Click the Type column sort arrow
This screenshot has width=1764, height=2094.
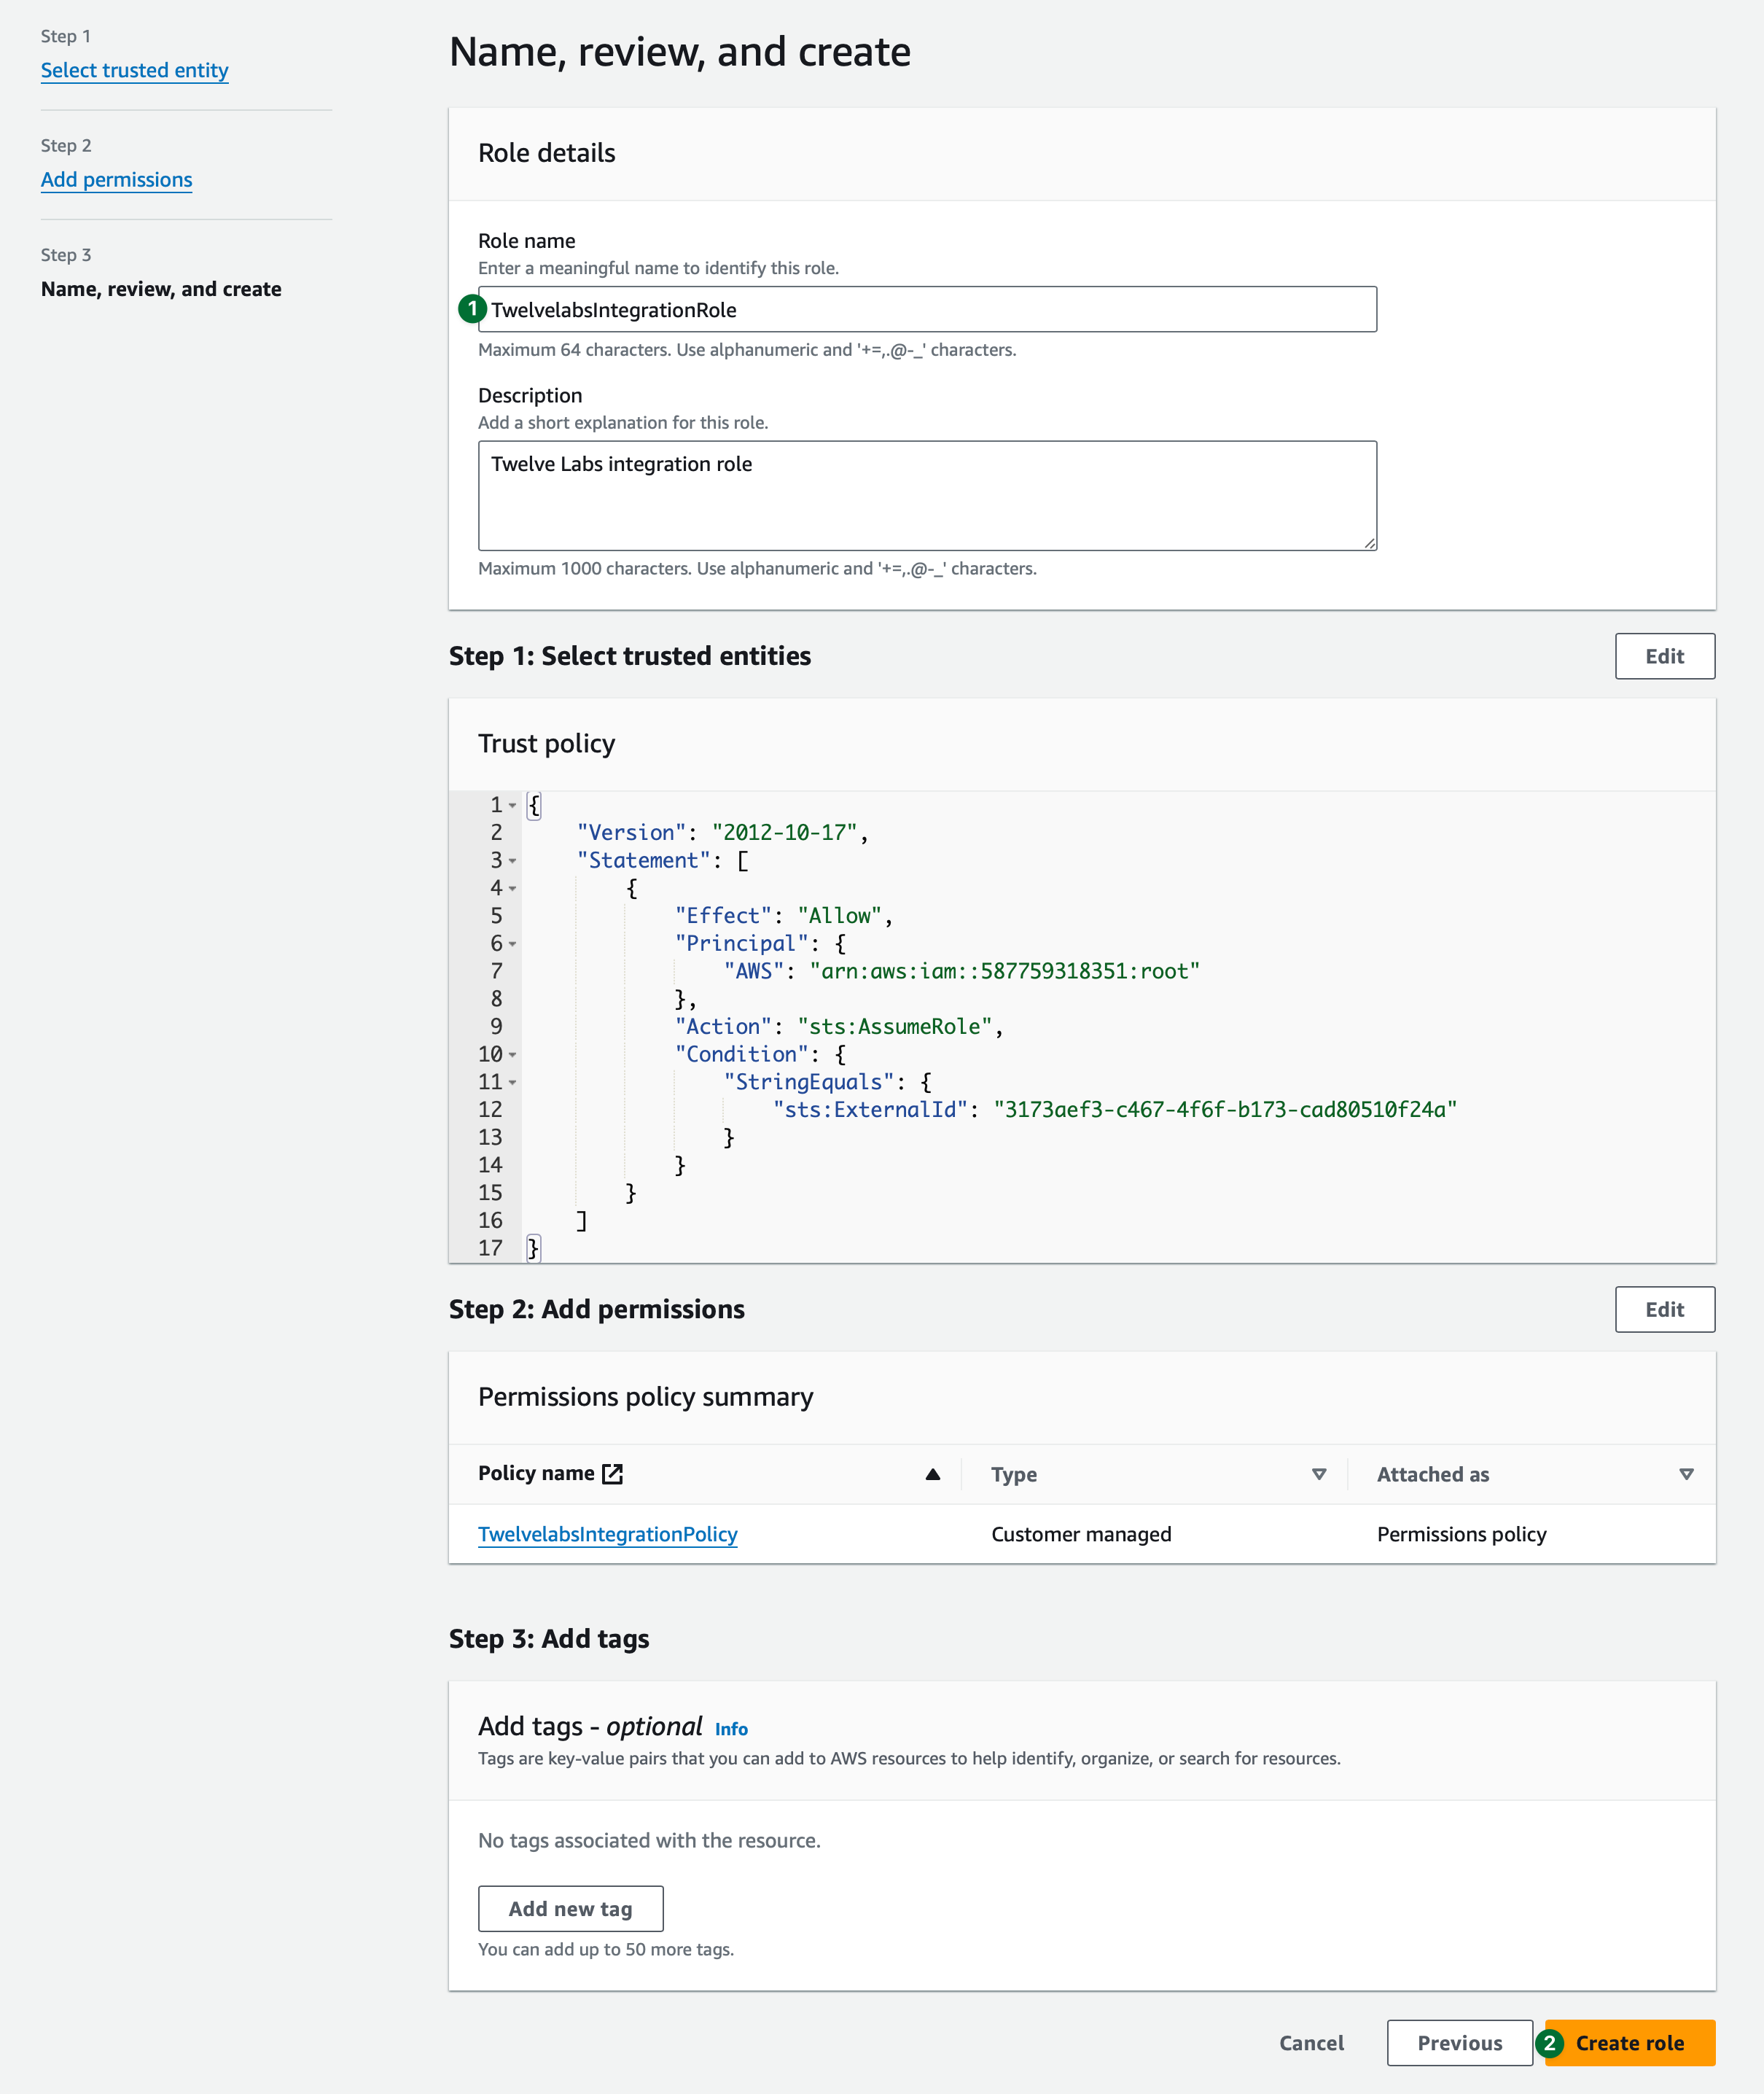coord(1318,1474)
